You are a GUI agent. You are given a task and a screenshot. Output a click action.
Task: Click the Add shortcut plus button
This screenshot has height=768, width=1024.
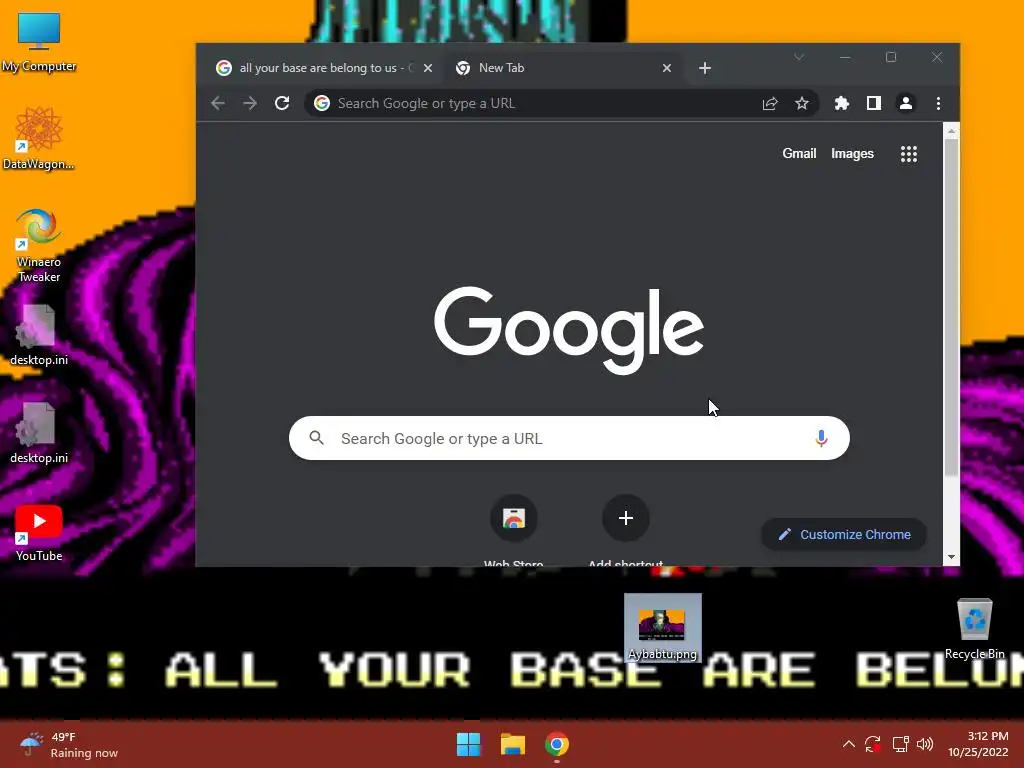pyautogui.click(x=626, y=519)
